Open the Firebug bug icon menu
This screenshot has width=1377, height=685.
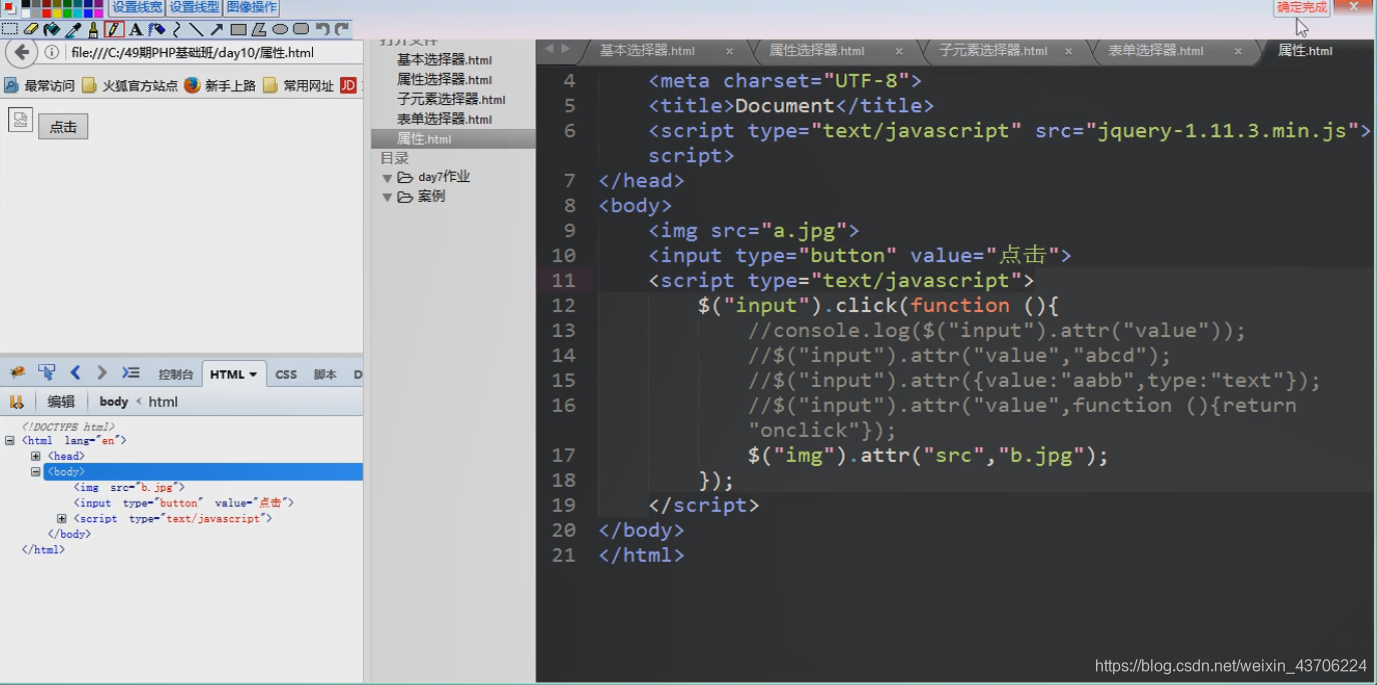[x=17, y=373]
